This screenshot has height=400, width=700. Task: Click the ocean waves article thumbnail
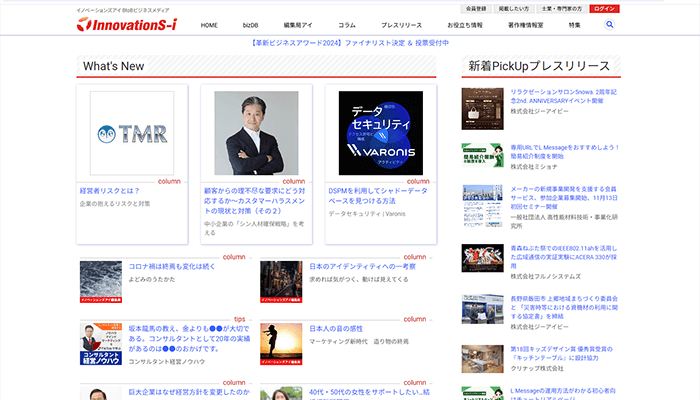(101, 282)
